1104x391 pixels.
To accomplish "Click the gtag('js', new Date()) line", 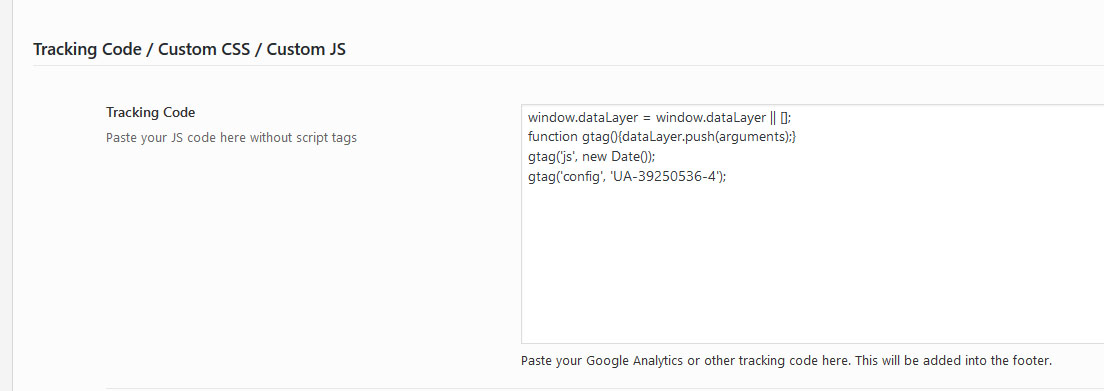I will pos(591,156).
